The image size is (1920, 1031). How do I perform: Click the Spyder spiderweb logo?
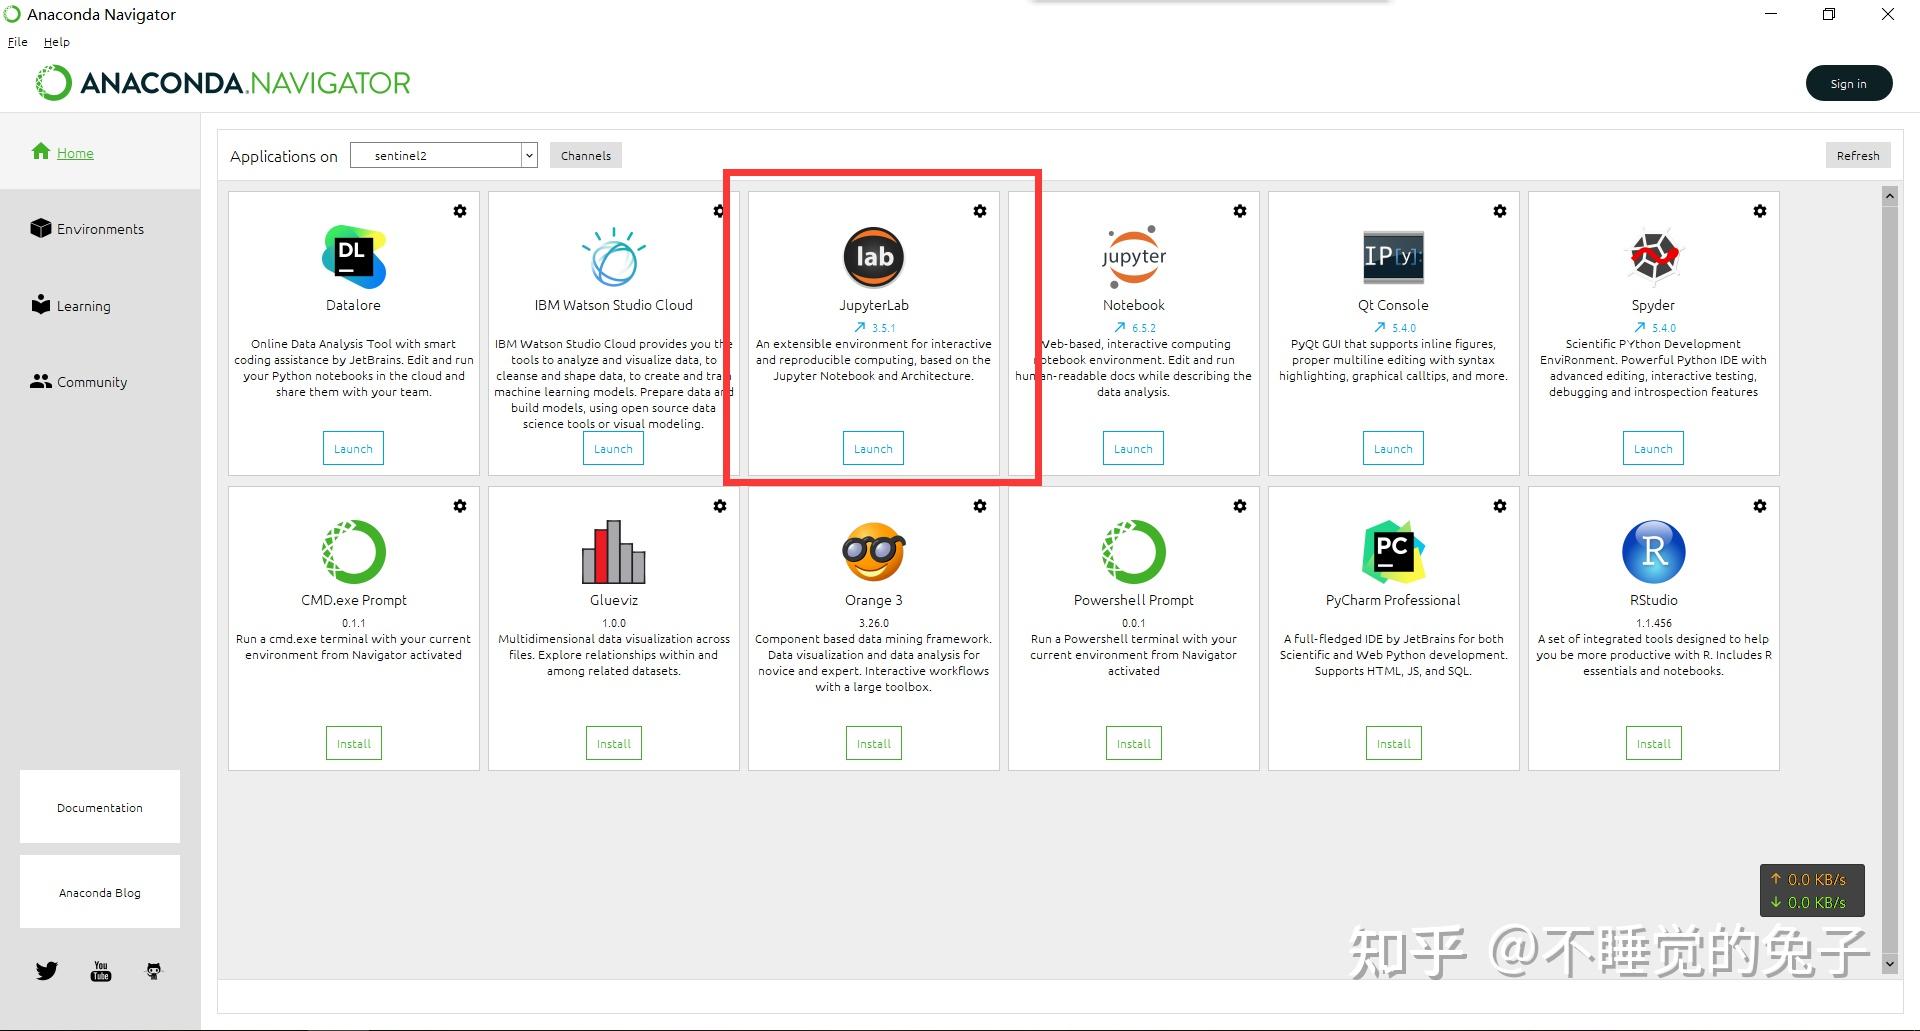click(1654, 257)
